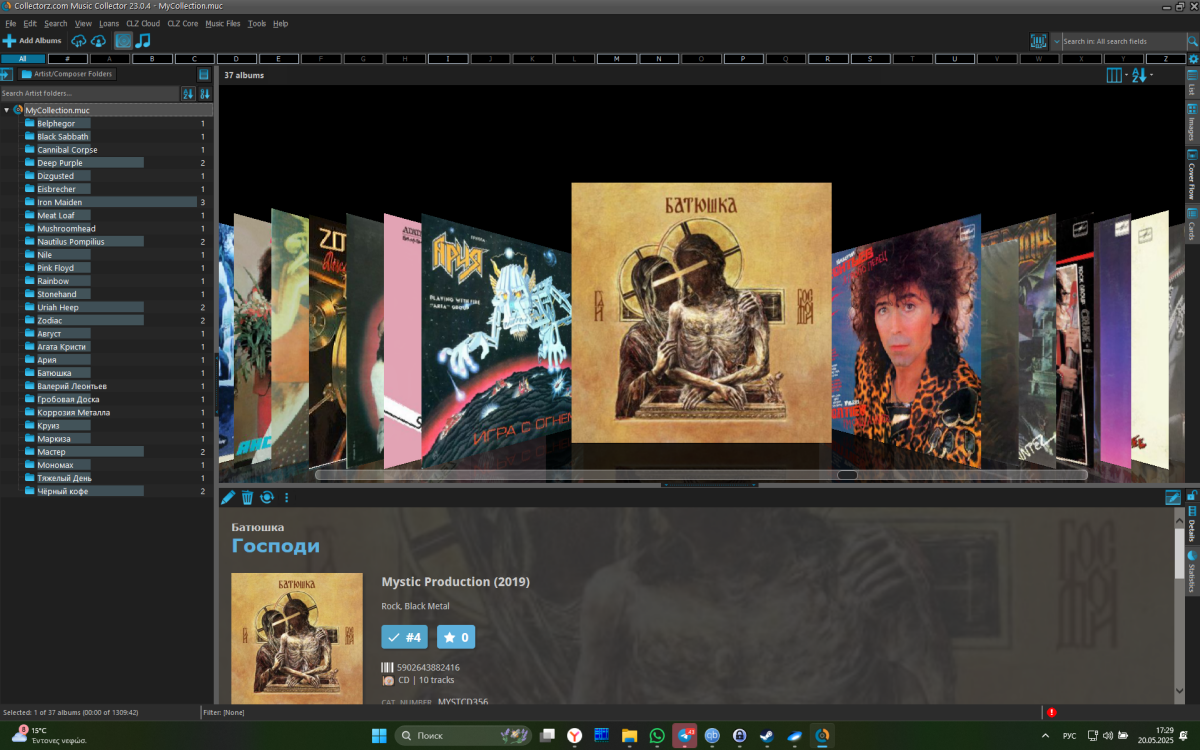
Task: Open the CLZ Cloud account icon
Action: tap(98, 41)
